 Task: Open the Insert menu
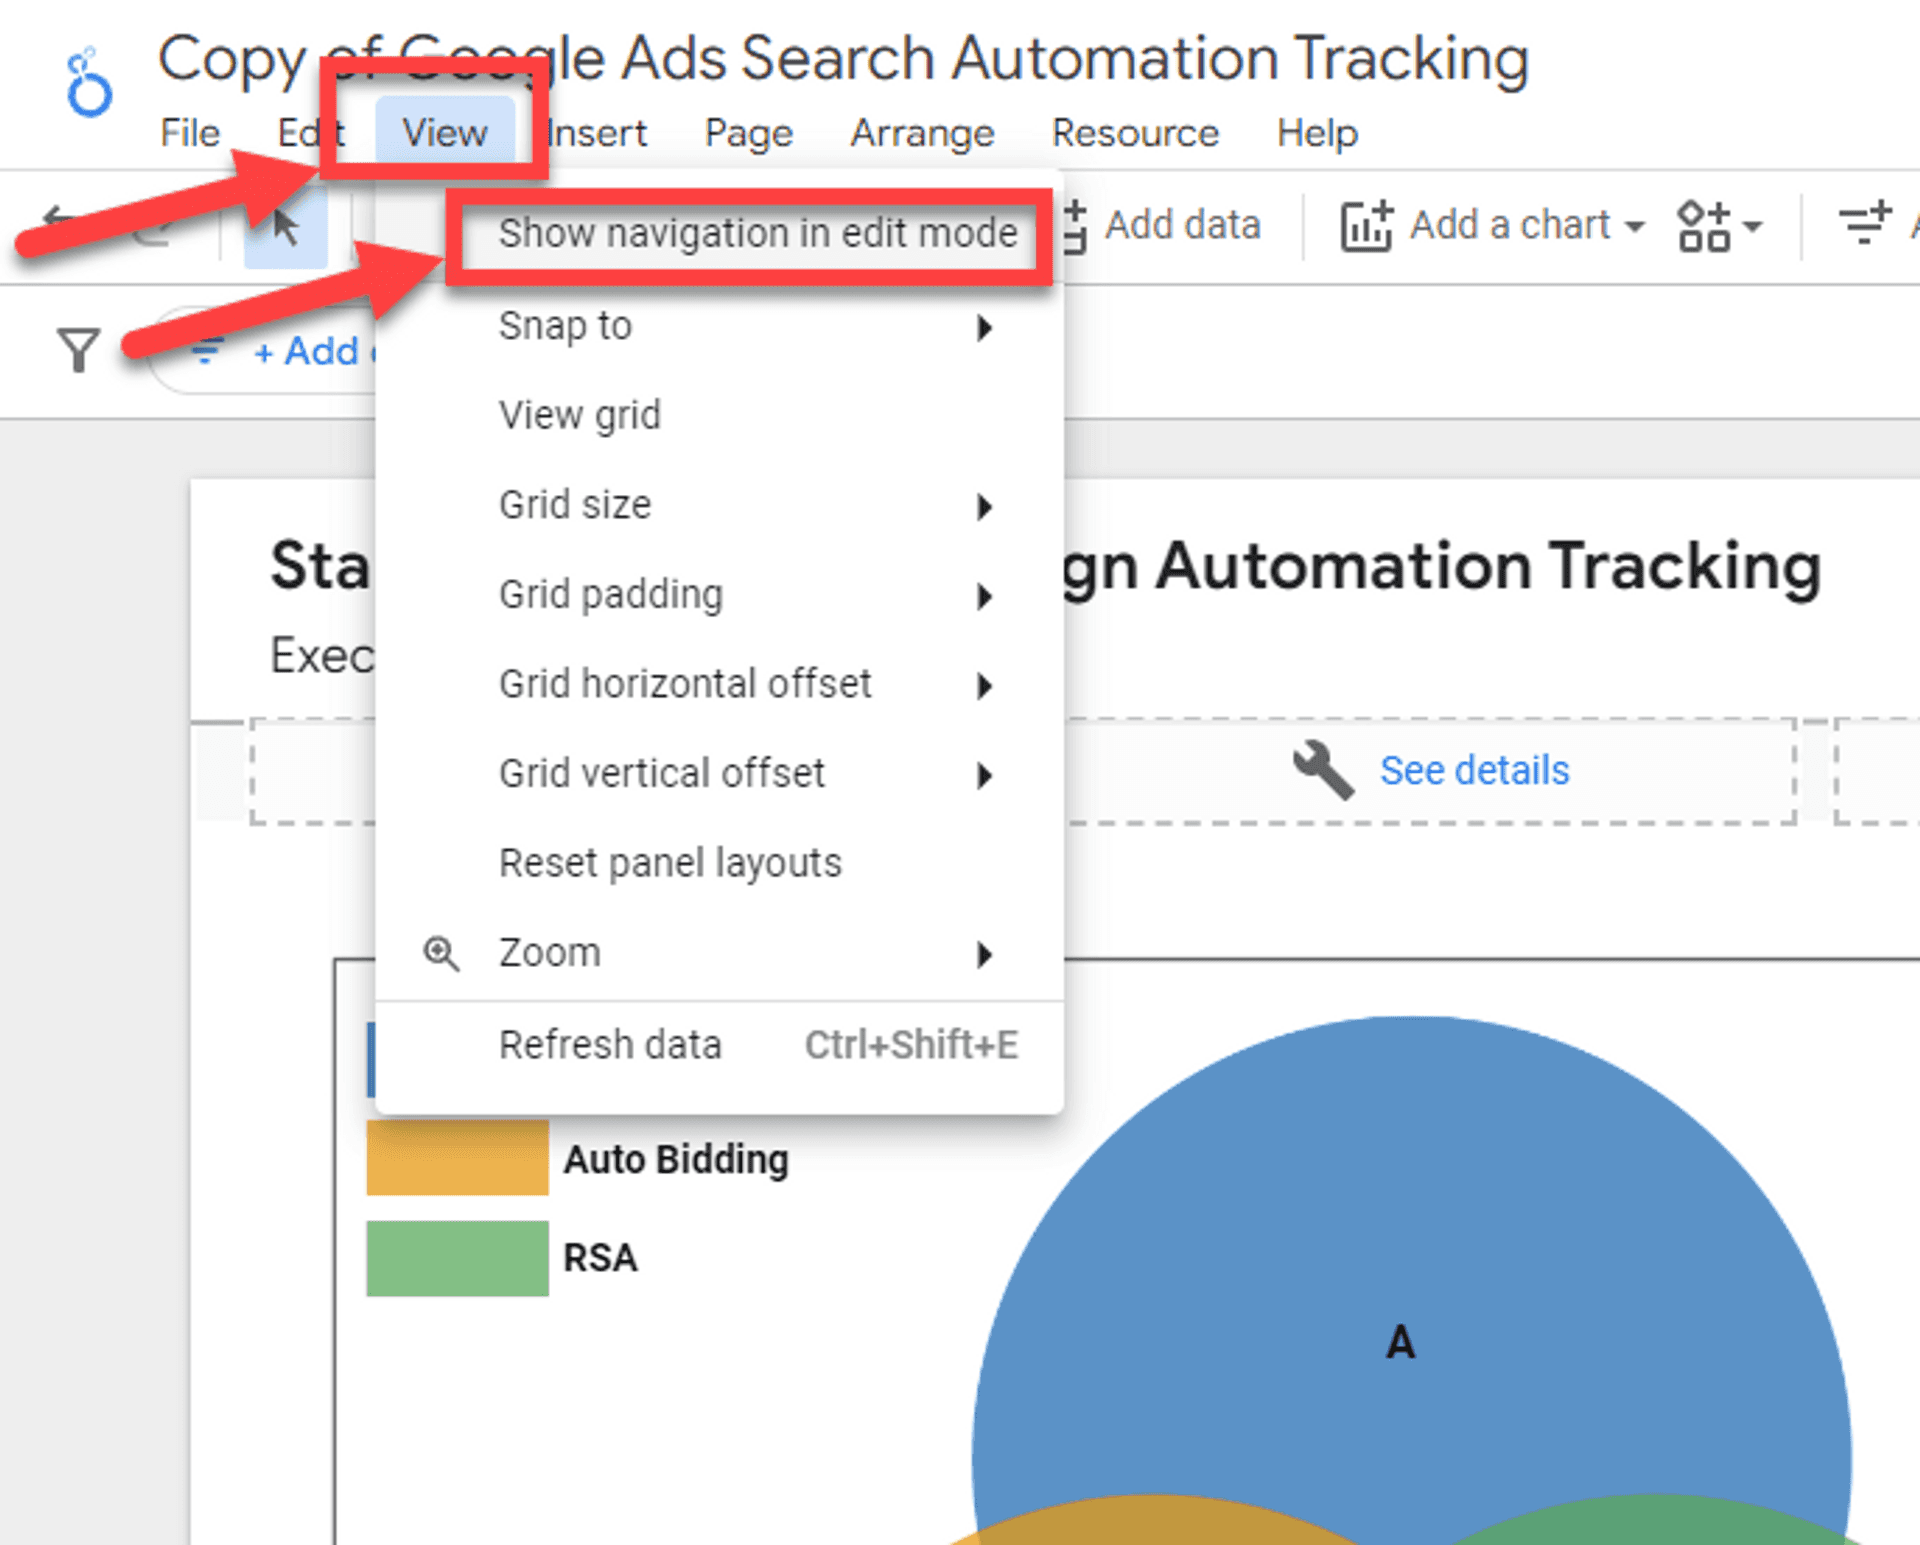coord(597,133)
